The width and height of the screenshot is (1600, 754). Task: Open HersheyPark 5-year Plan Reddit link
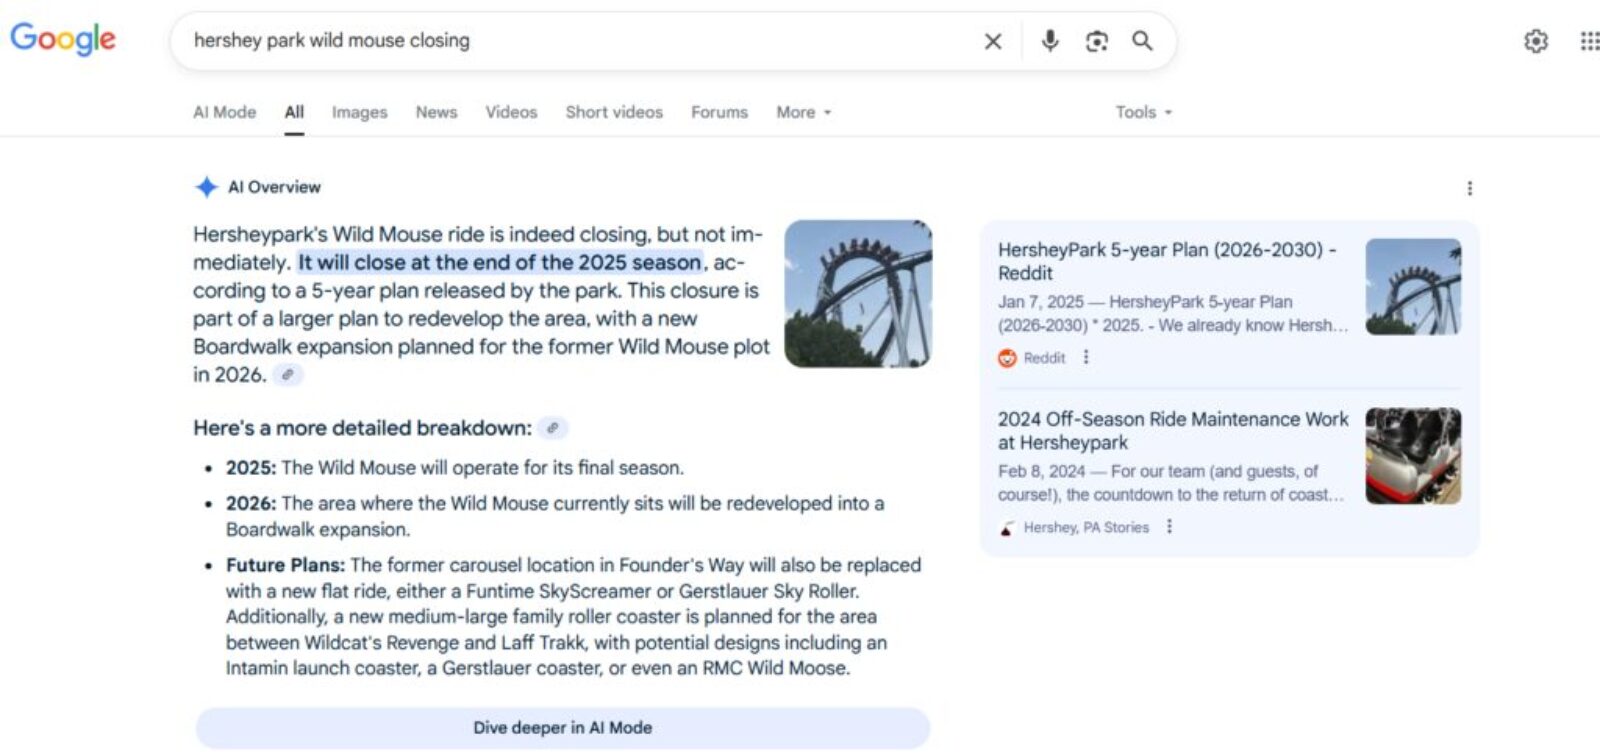1167,261
